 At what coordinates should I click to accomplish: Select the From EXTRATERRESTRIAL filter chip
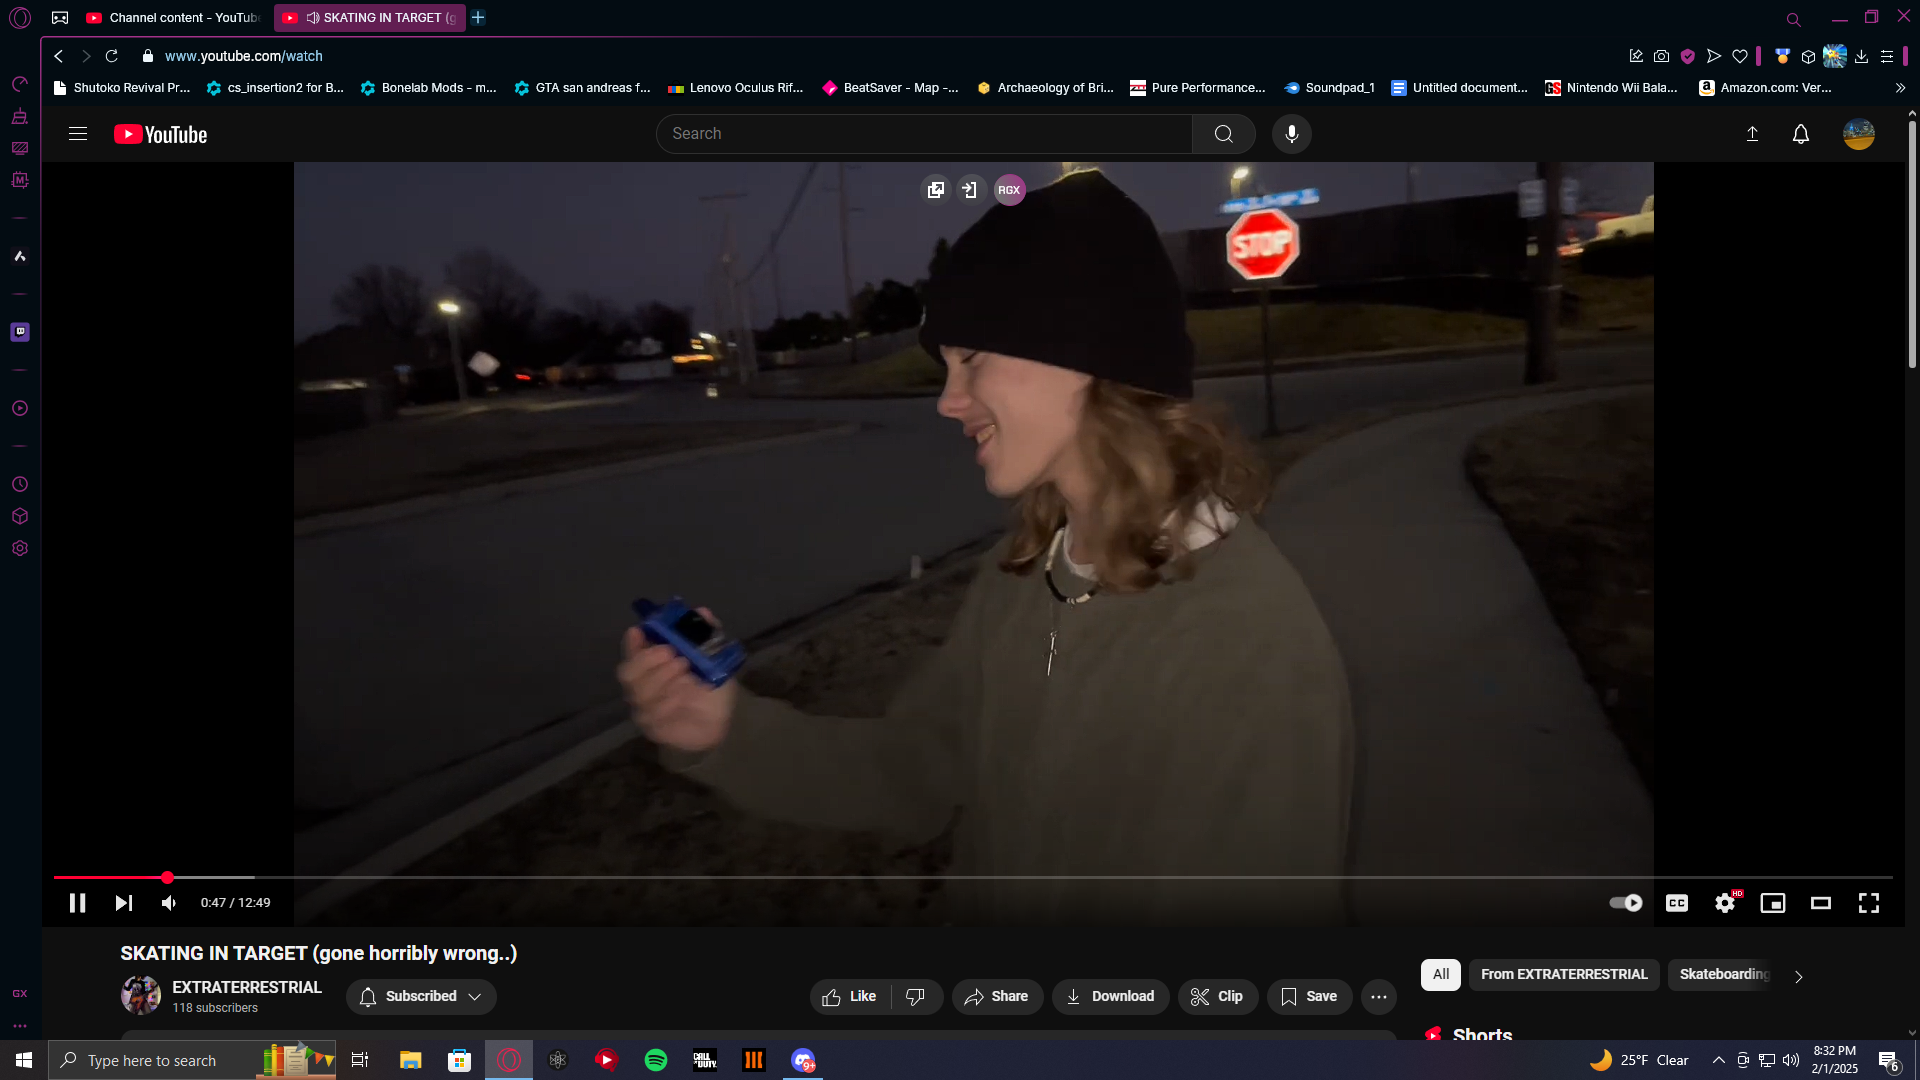[1563, 974]
